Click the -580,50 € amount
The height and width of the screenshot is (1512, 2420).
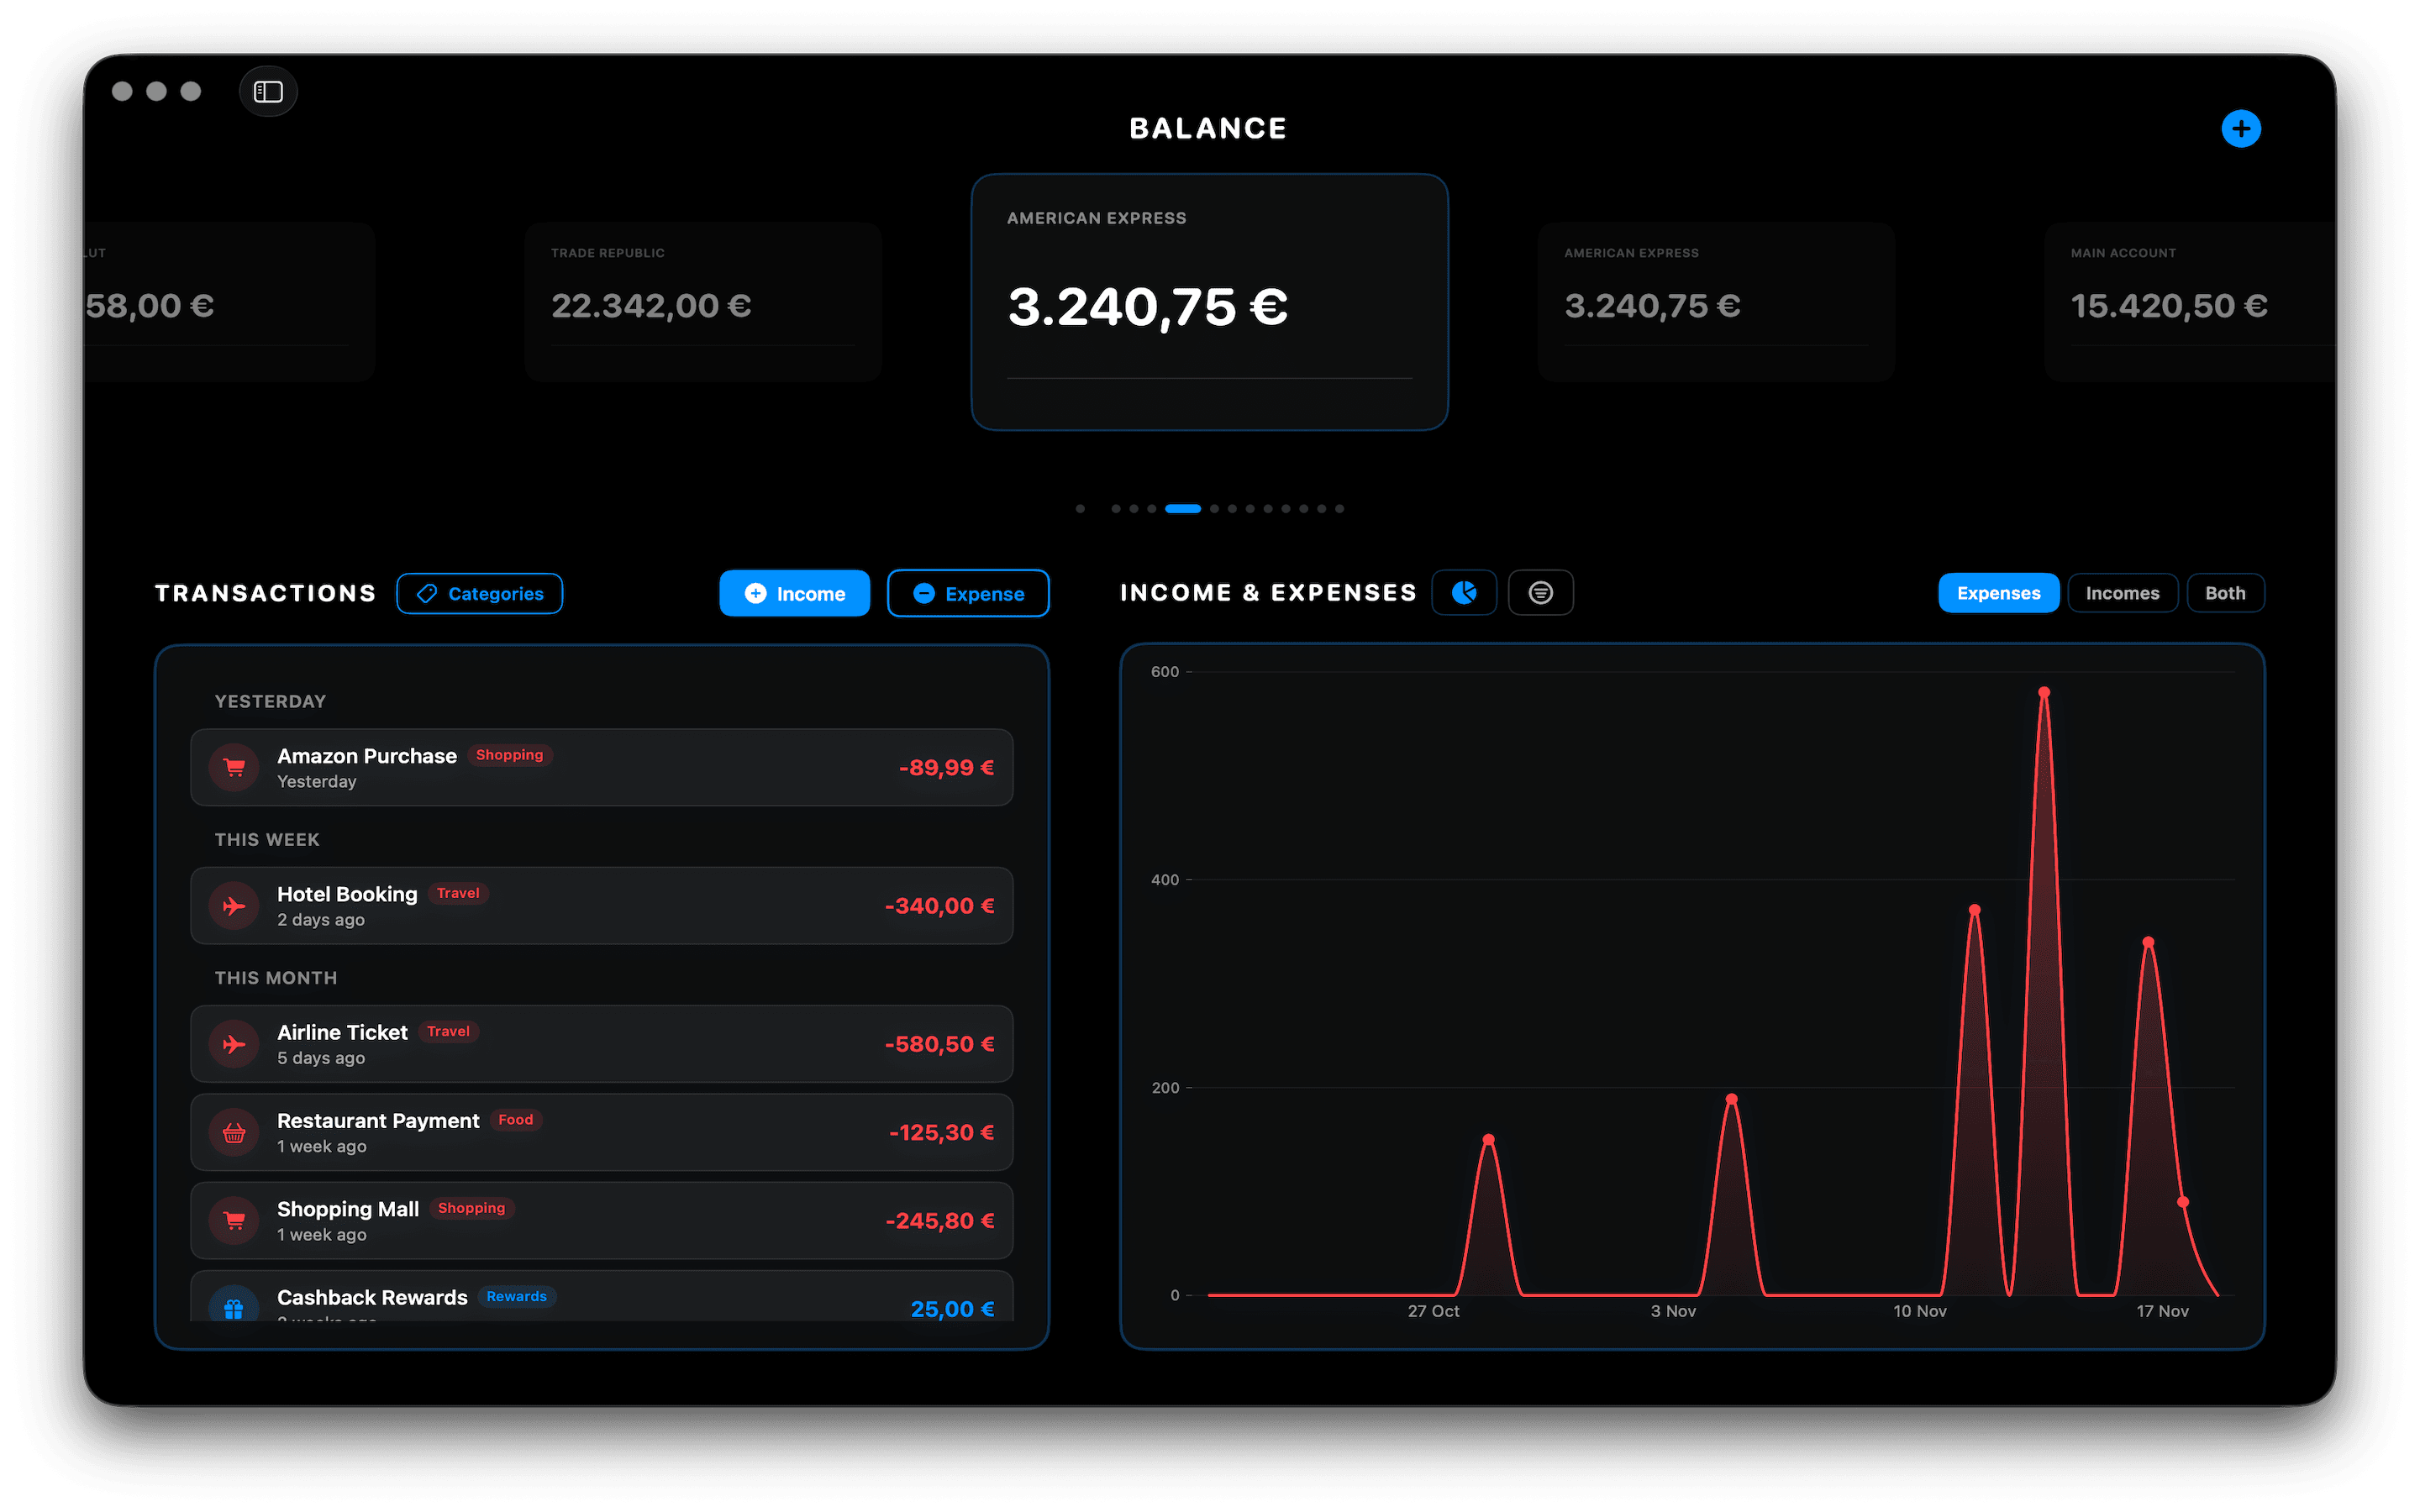pyautogui.click(x=939, y=1044)
